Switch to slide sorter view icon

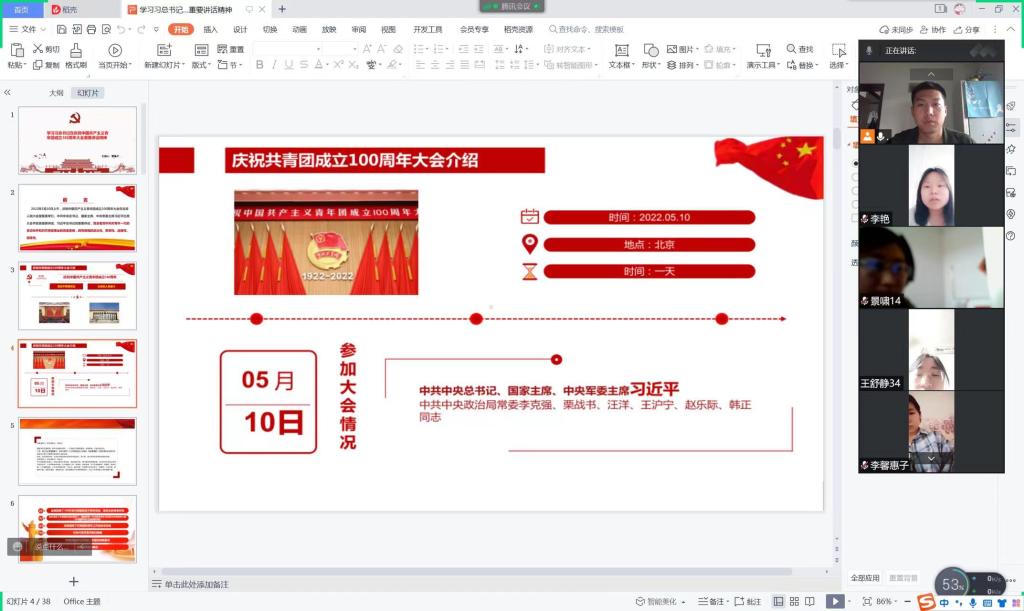[795, 601]
